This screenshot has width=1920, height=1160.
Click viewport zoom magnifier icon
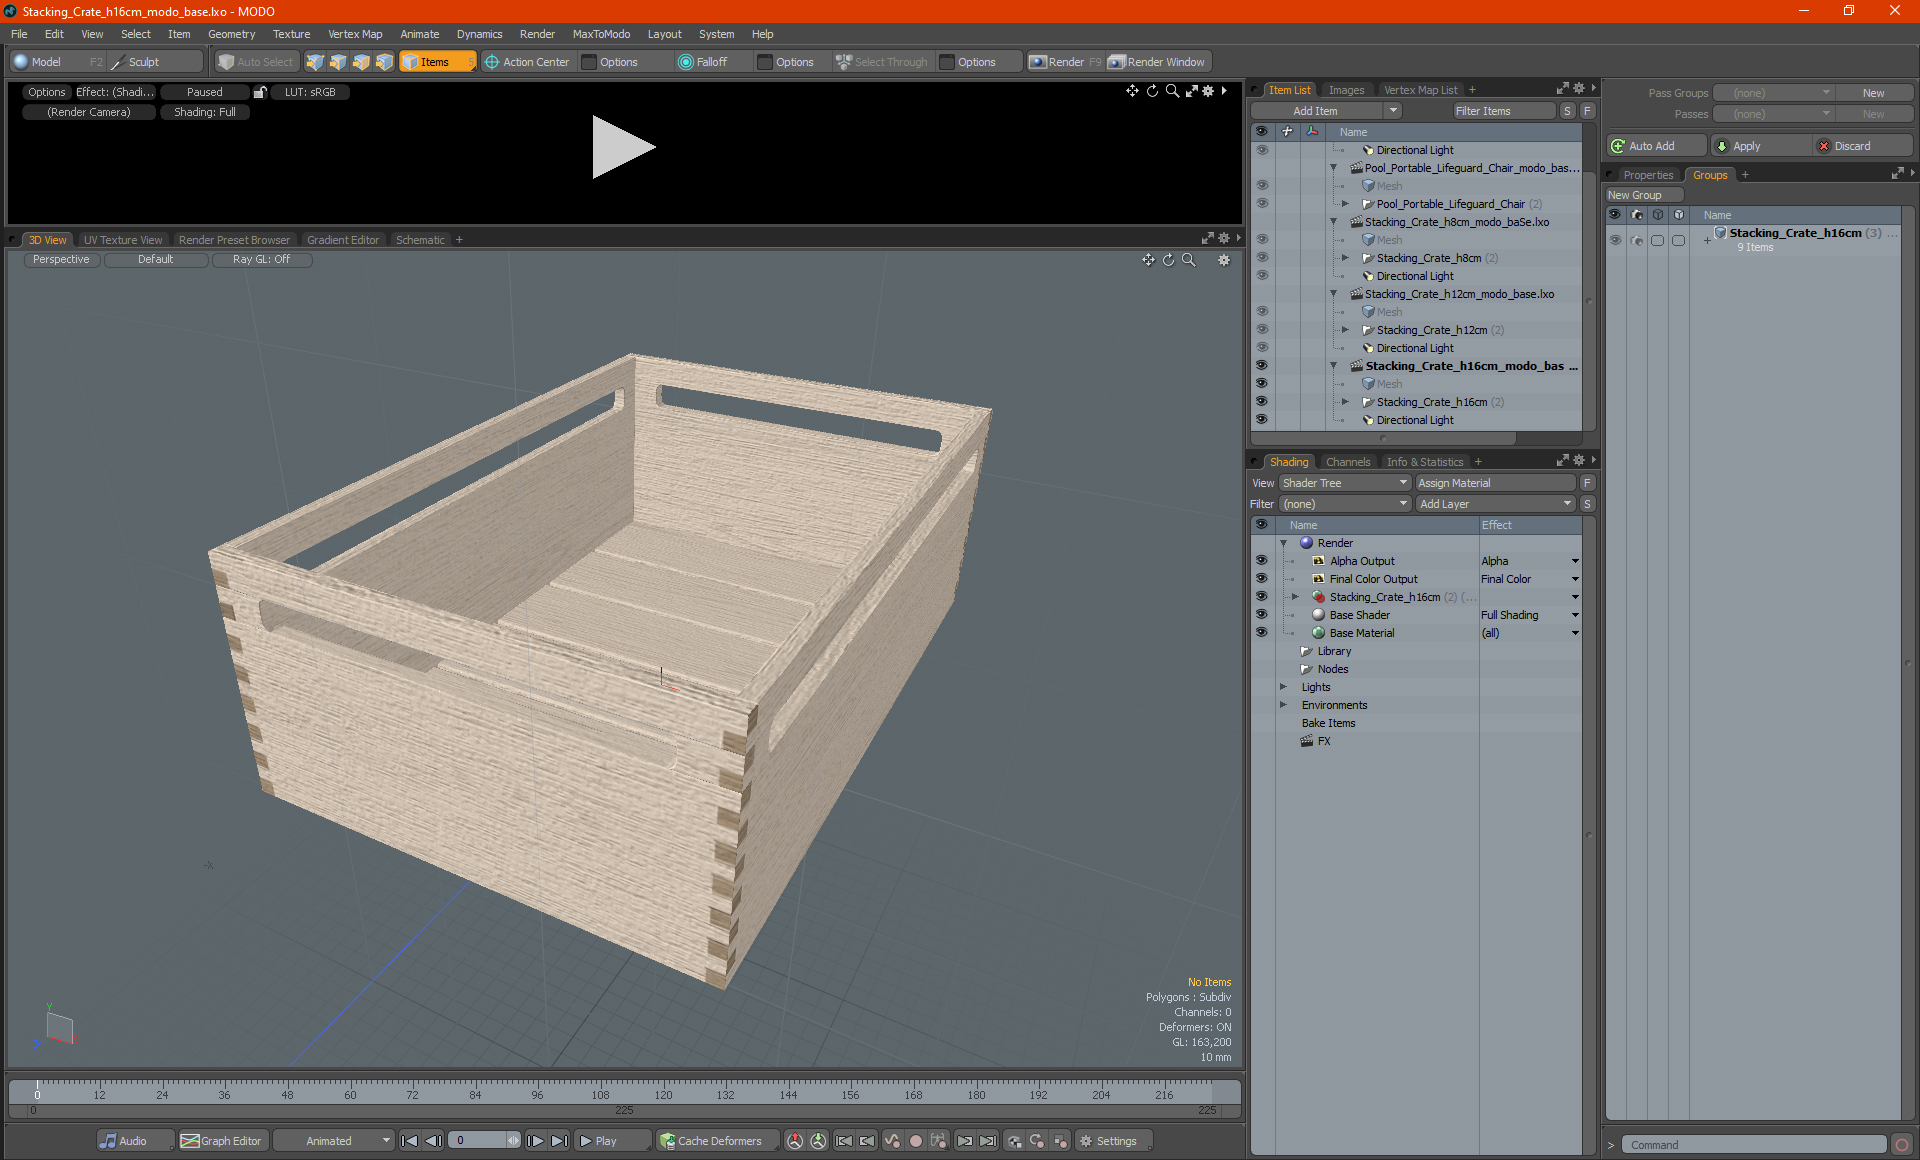1189,260
